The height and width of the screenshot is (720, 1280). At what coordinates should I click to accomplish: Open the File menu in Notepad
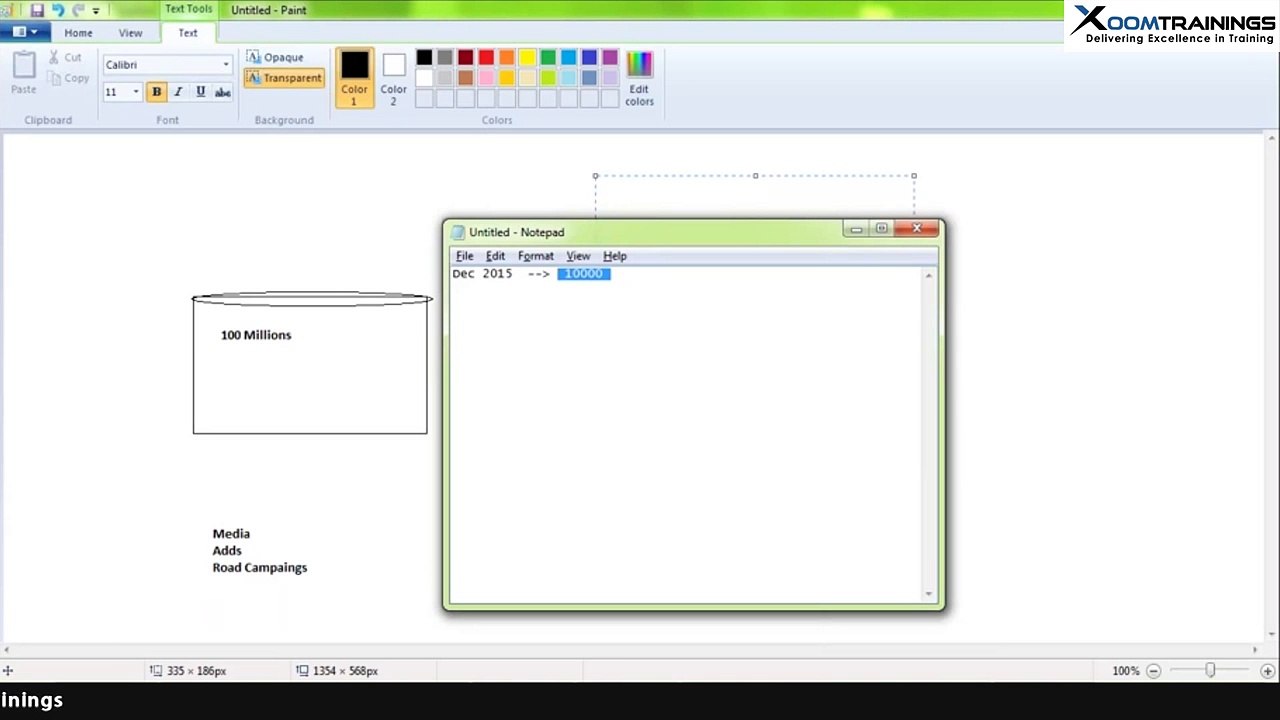point(465,256)
